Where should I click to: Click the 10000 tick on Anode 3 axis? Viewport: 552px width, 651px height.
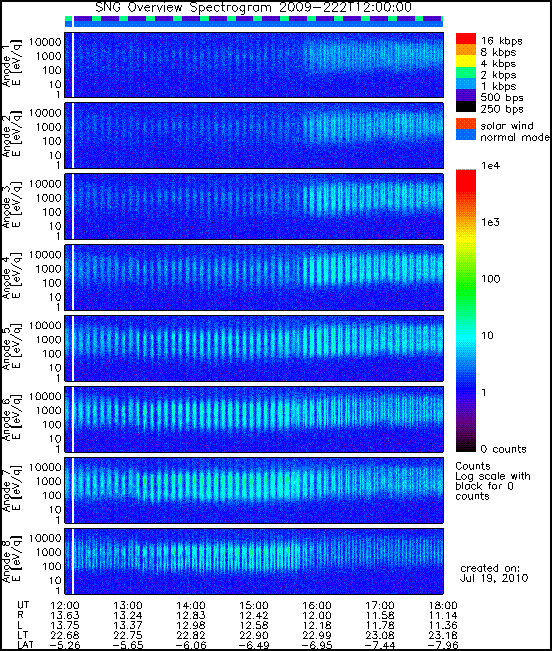[45, 184]
